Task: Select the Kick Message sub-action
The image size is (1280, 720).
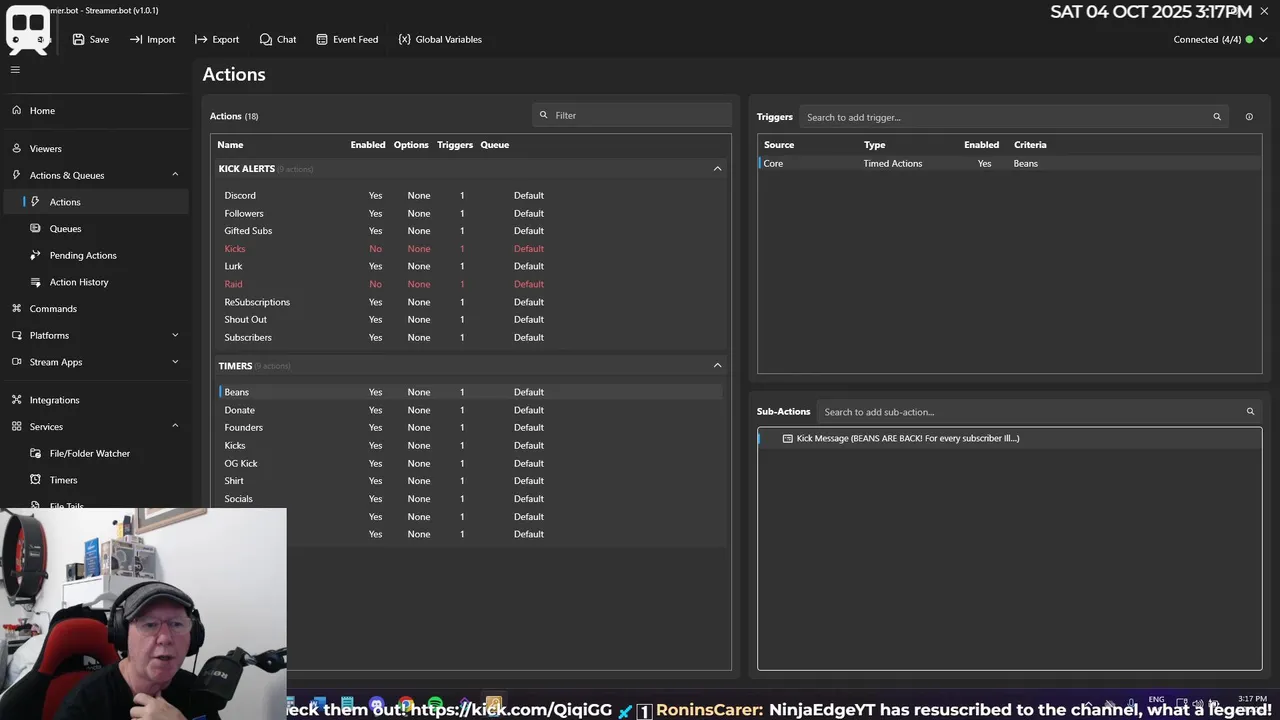Action: pyautogui.click(x=1010, y=438)
